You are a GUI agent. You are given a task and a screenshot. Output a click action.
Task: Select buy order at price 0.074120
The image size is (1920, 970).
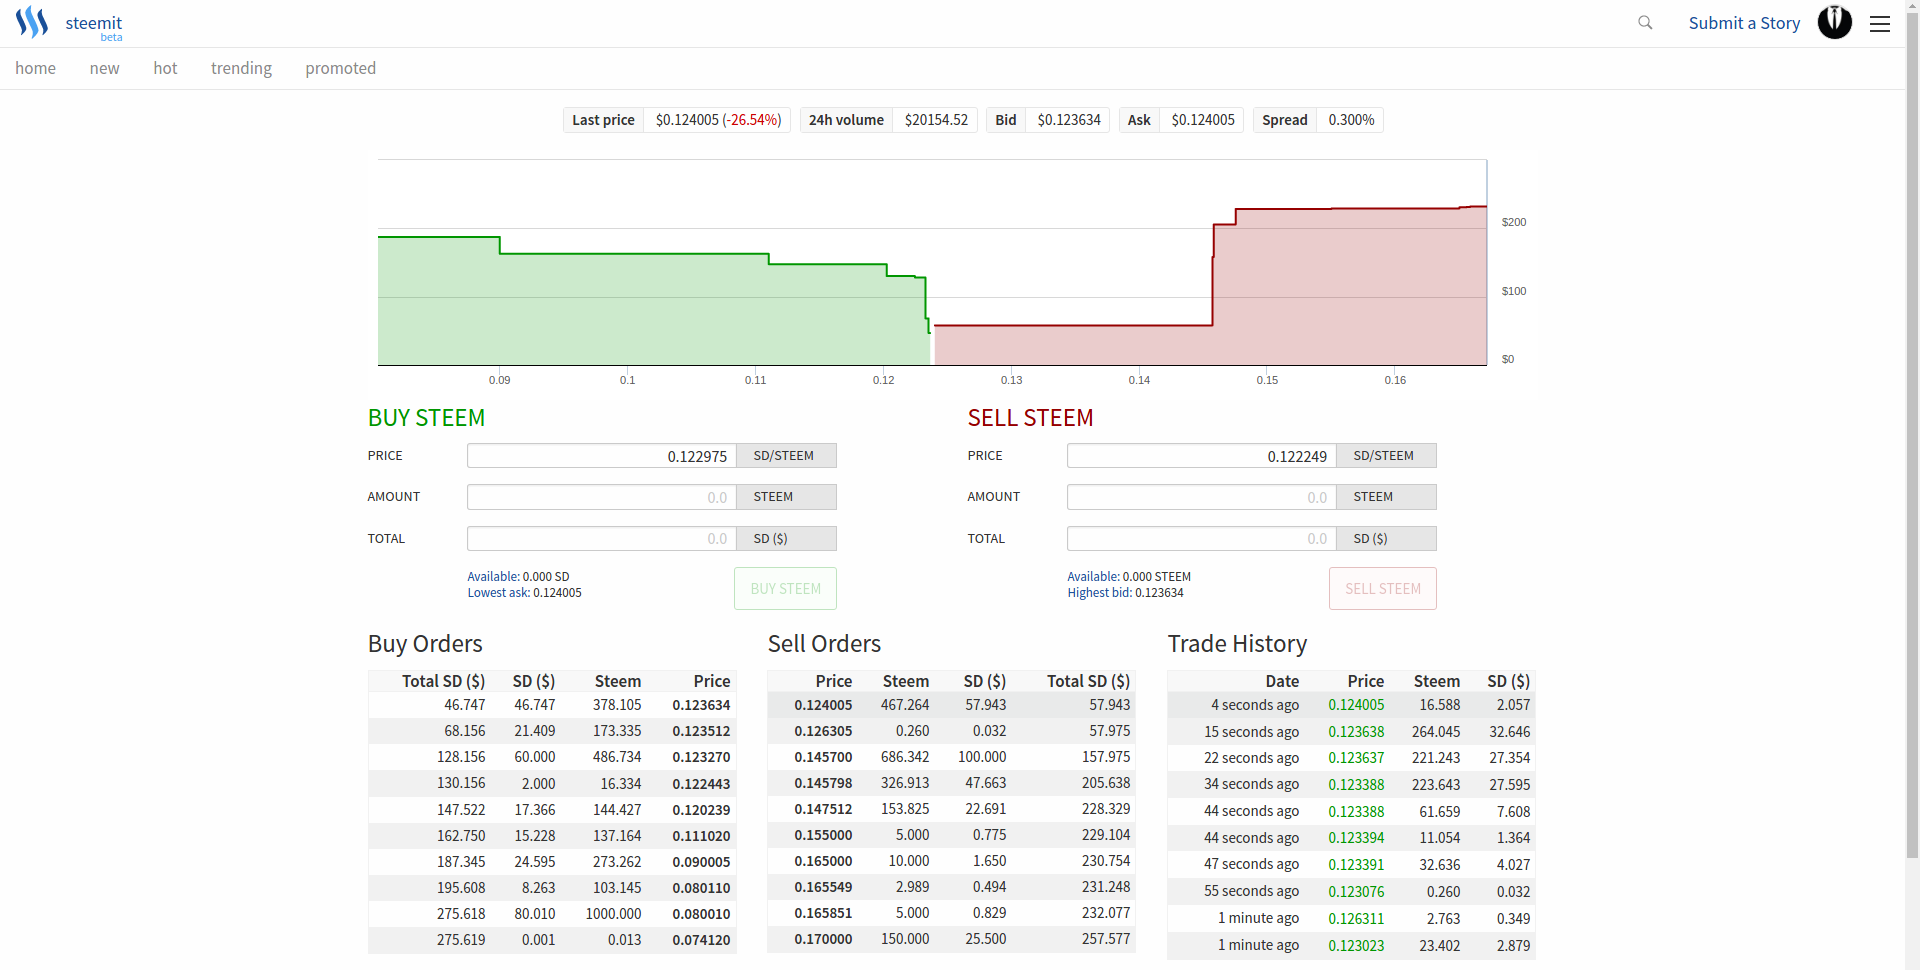click(x=552, y=940)
